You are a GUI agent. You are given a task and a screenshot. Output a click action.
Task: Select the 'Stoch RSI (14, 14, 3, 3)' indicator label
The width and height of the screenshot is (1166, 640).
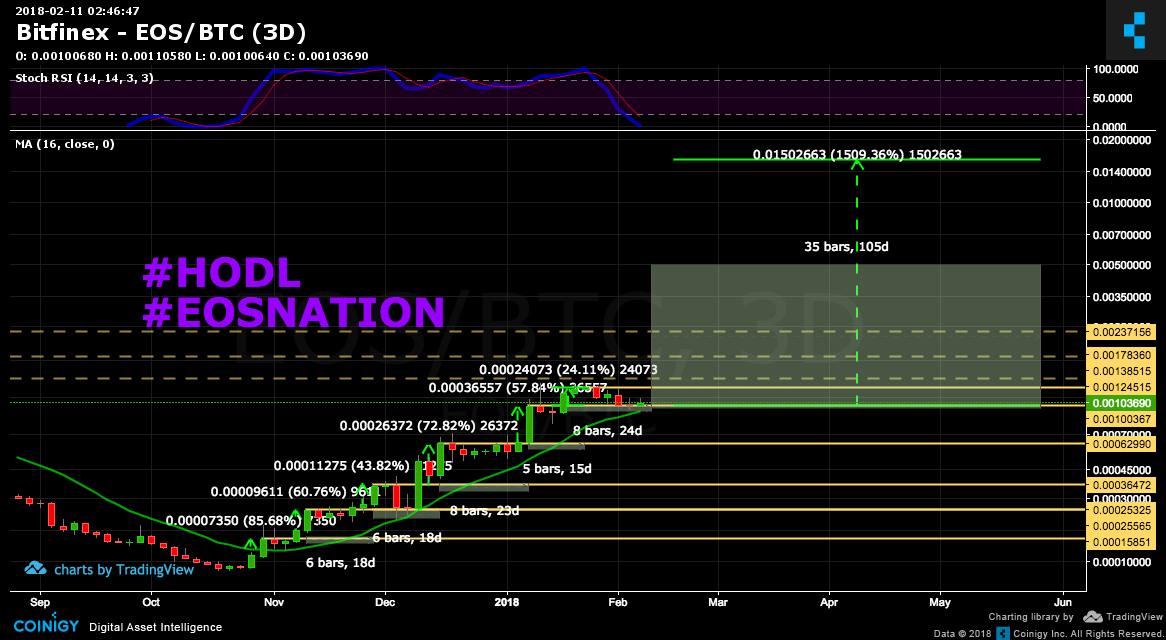coord(85,77)
